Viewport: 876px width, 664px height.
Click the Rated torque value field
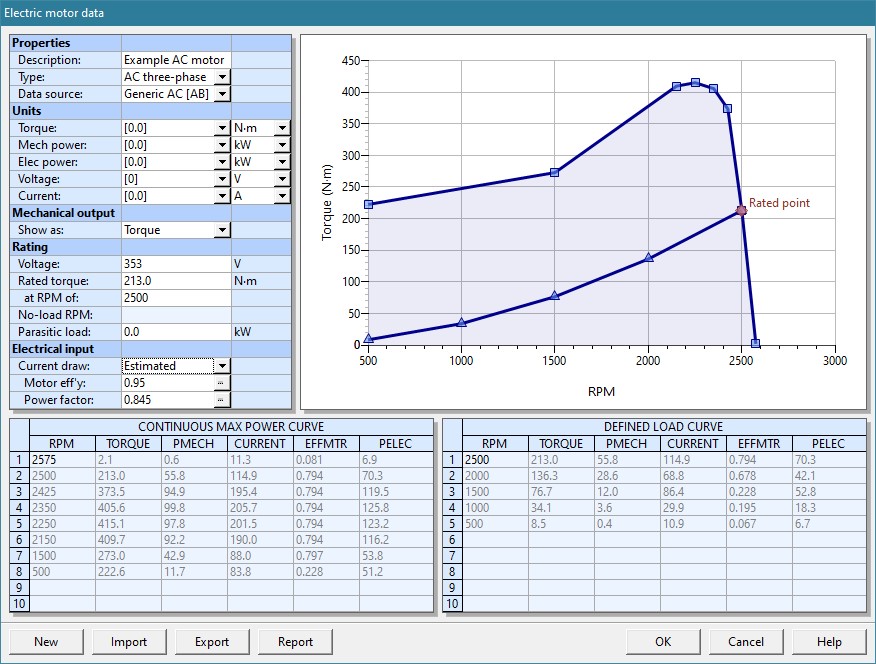click(x=175, y=281)
